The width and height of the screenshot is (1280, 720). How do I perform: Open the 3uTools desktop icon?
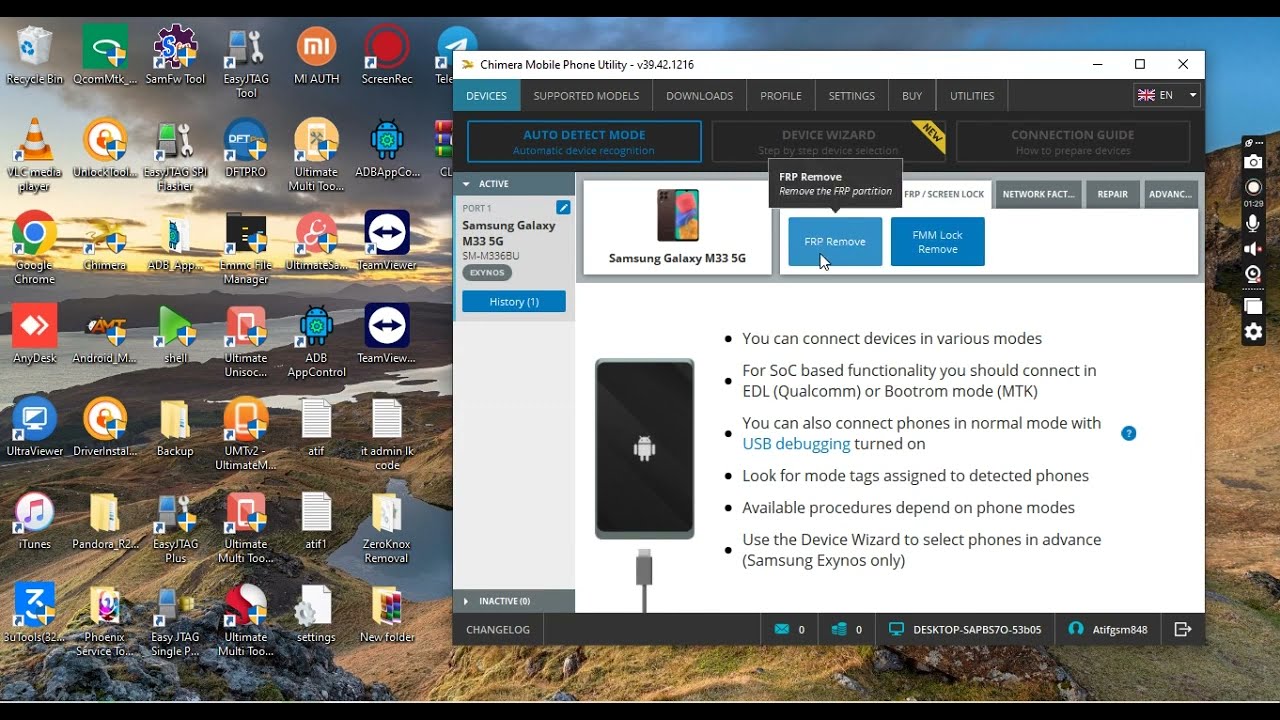pyautogui.click(x=34, y=613)
